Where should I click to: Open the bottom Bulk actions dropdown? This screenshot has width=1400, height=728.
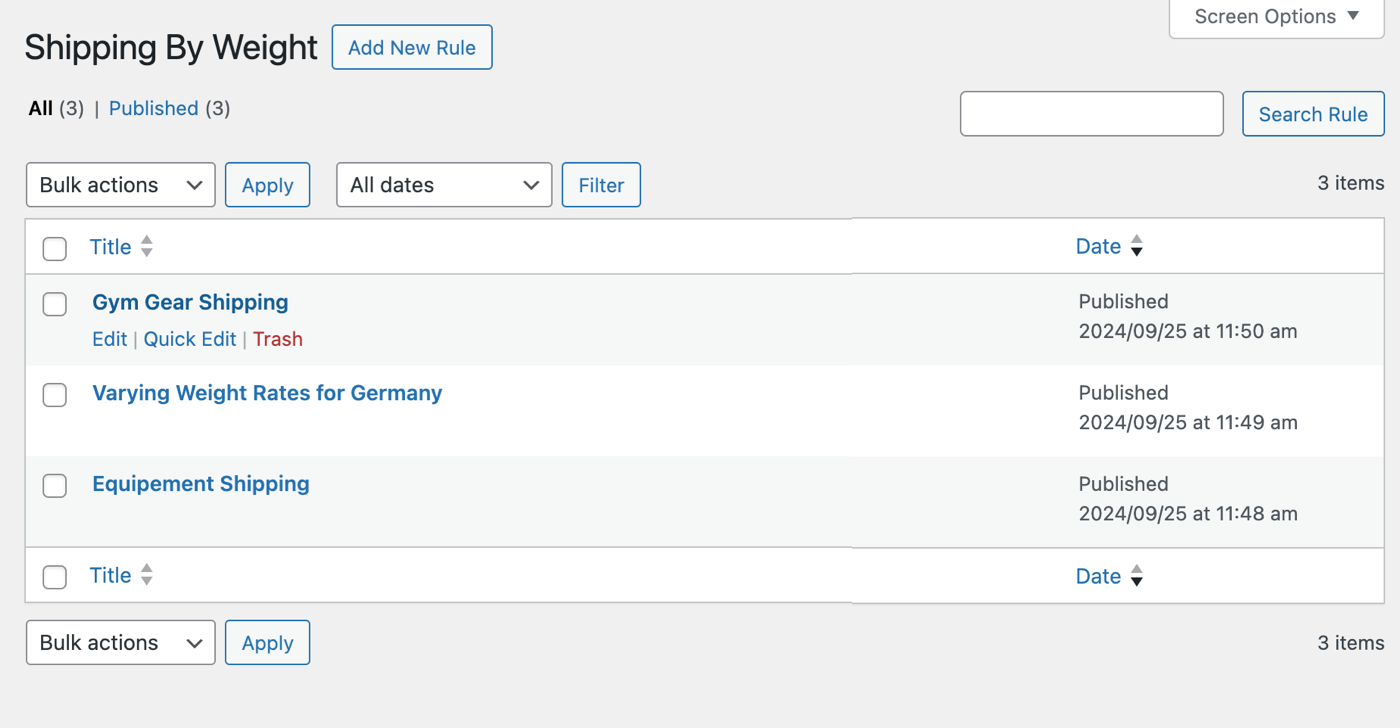click(x=120, y=642)
